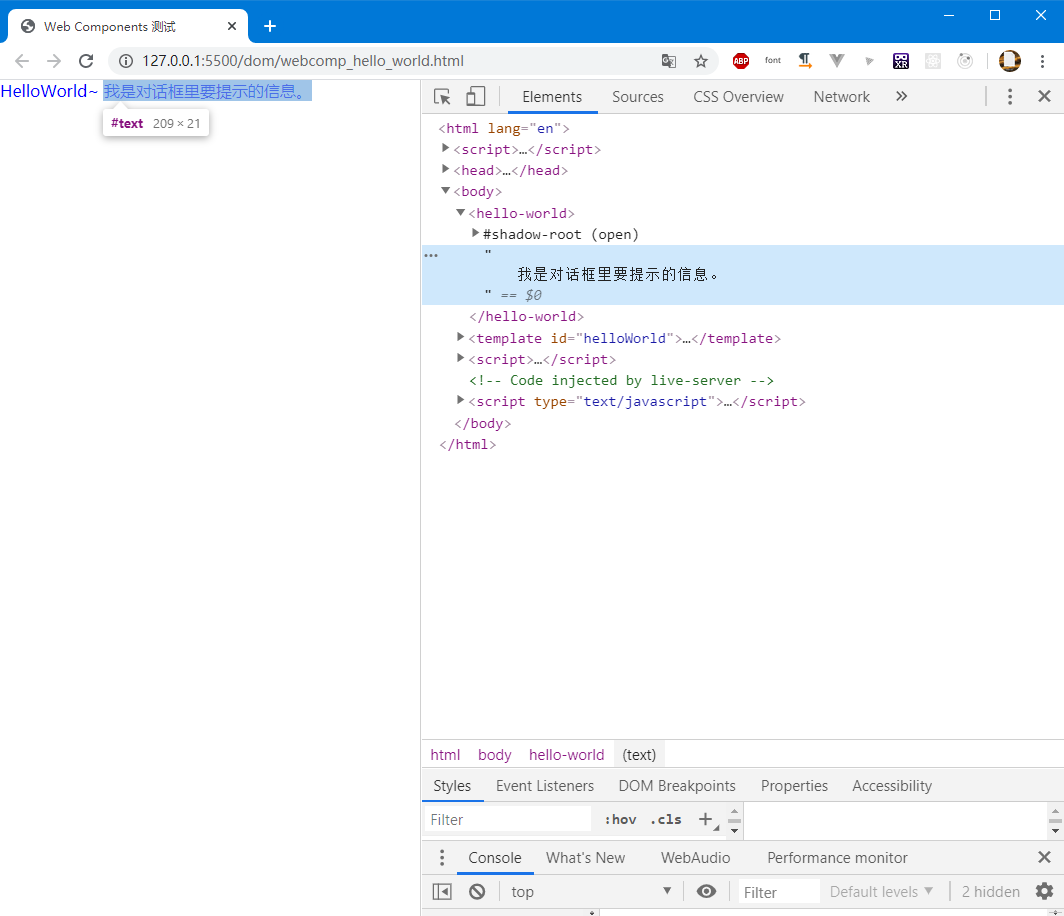This screenshot has width=1064, height=916.
Task: Open the small gray arrow extension
Action: 869,62
